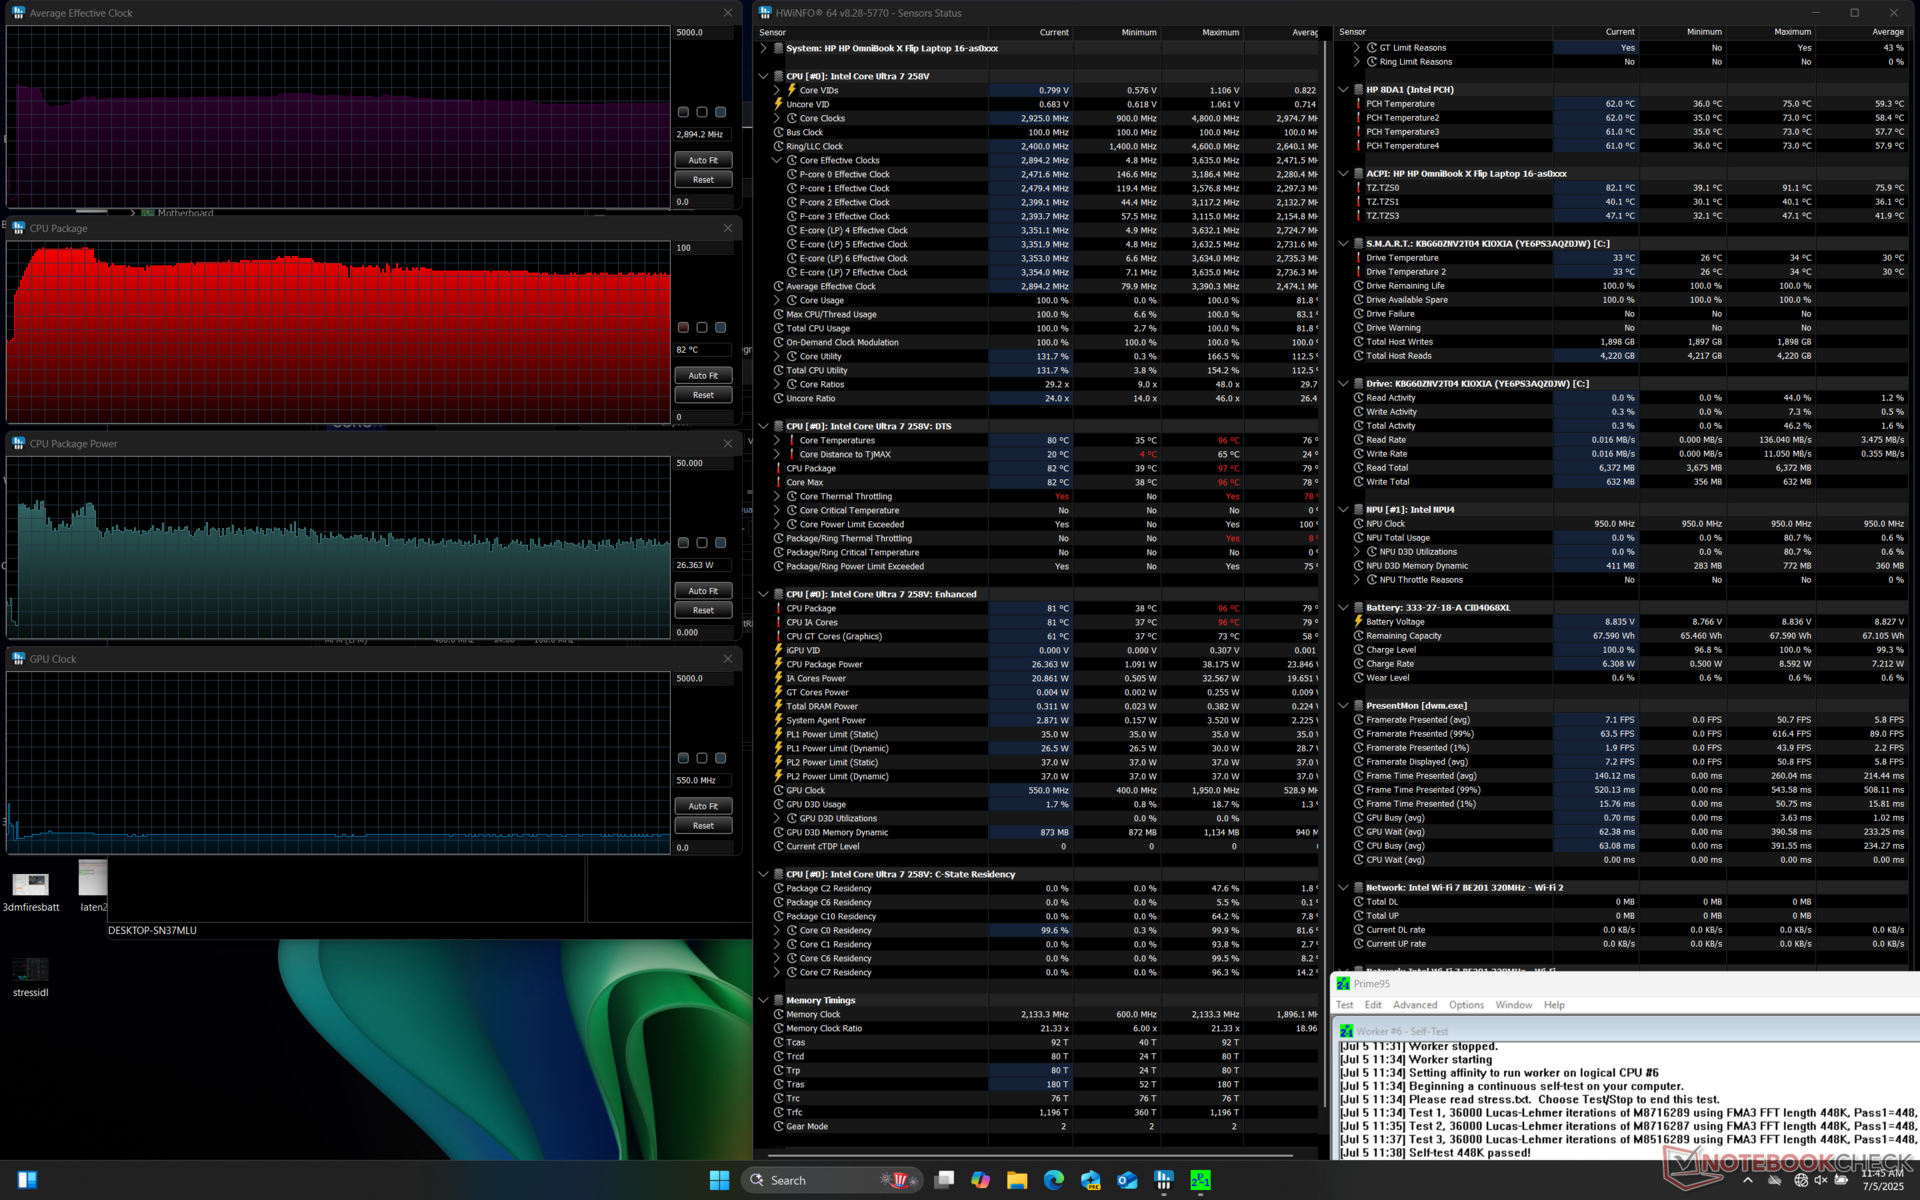Open Outlook from the taskbar
This screenshot has height=1200, width=1920.
pyautogui.click(x=1127, y=1180)
